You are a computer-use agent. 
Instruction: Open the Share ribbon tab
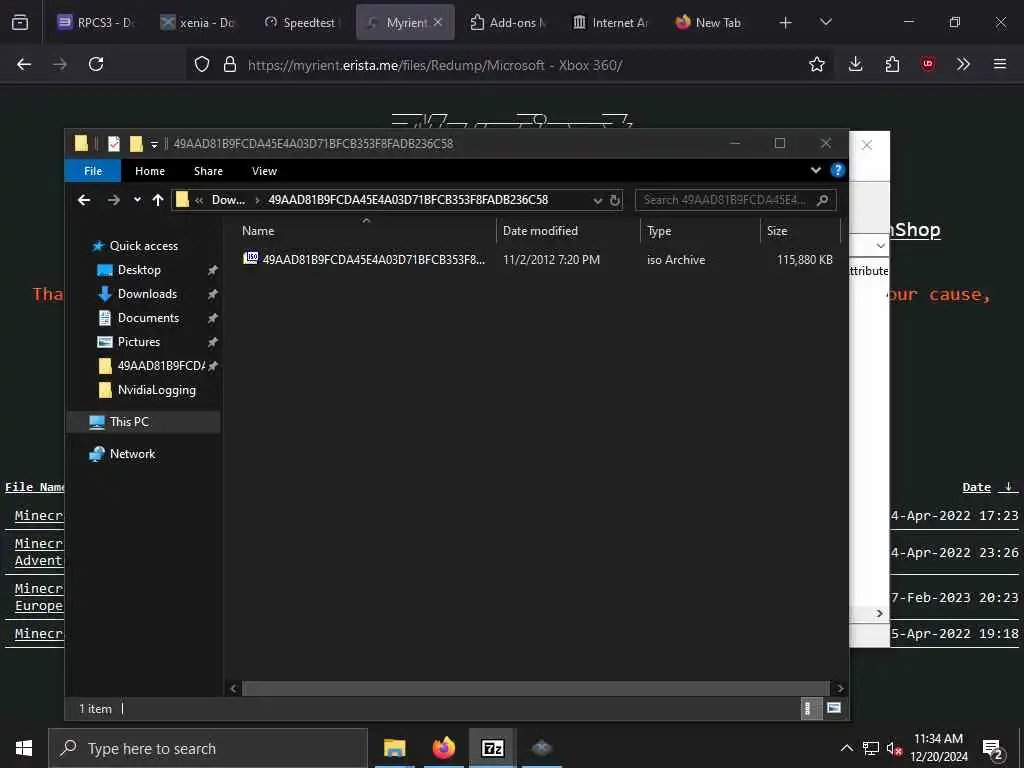208,171
